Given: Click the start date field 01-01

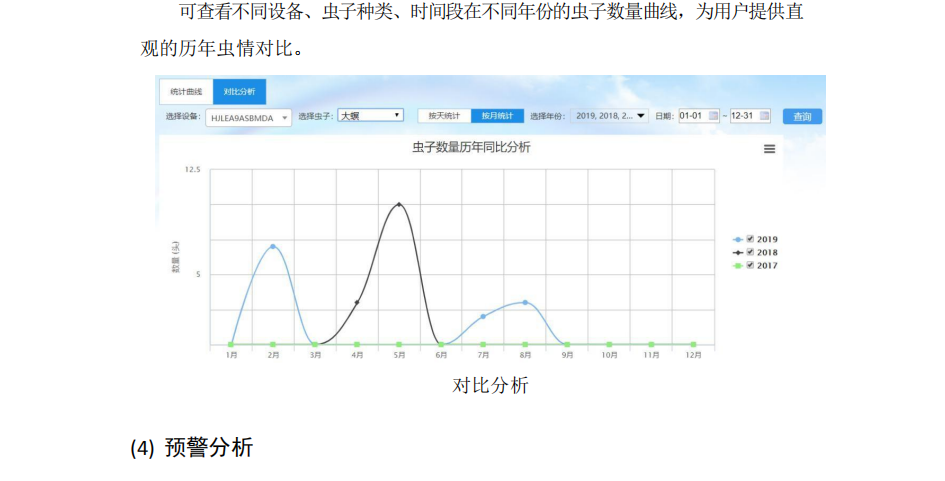Looking at the screenshot, I should 692,116.
